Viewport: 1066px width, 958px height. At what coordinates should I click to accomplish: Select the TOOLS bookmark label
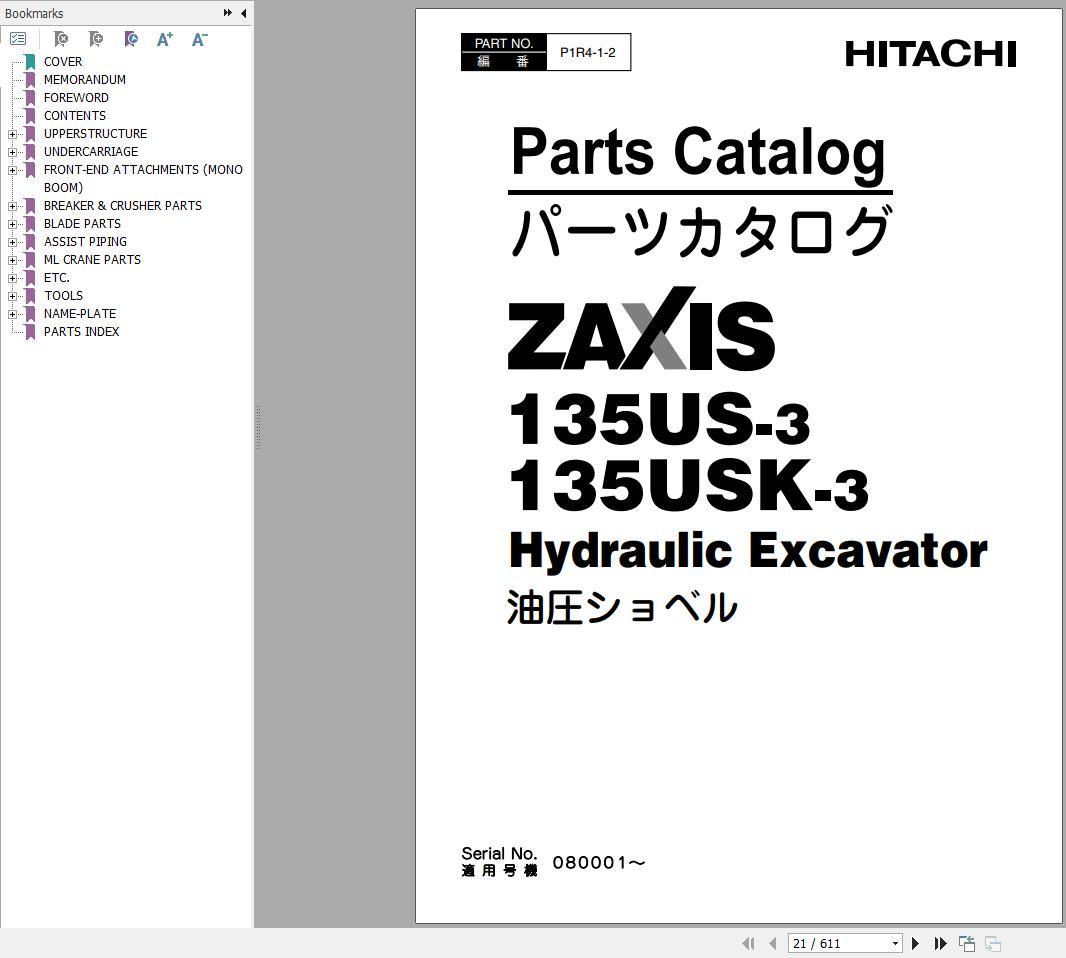pyautogui.click(x=63, y=296)
